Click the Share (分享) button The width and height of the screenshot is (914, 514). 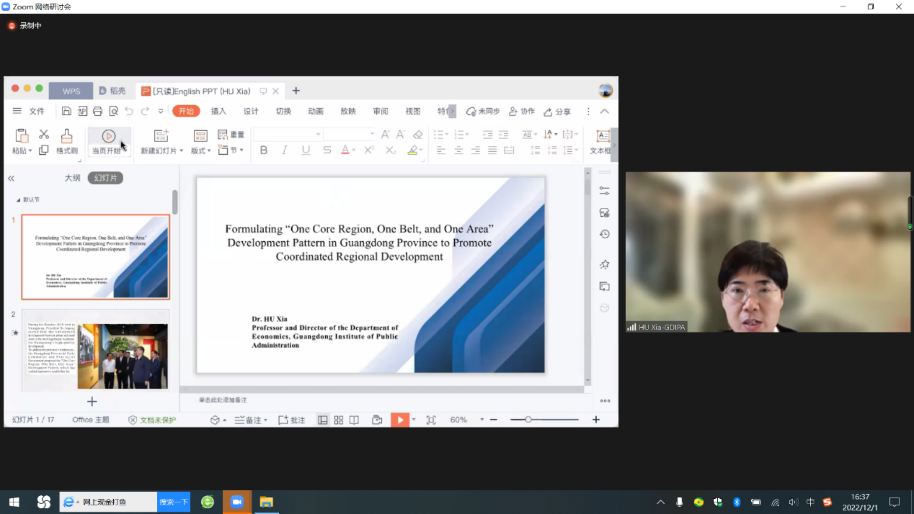557,111
